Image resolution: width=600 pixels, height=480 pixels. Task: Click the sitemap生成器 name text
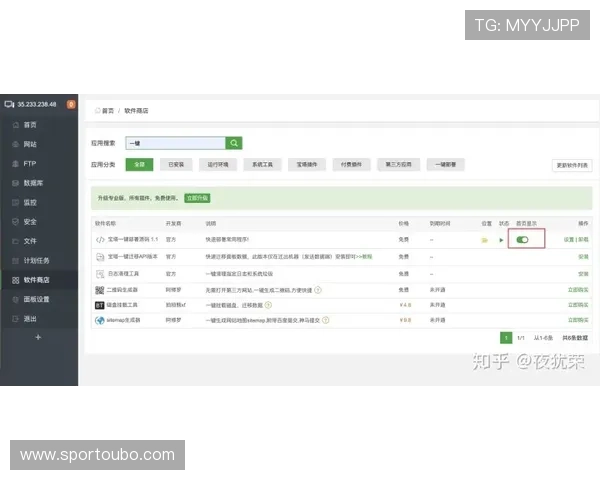[x=123, y=320]
